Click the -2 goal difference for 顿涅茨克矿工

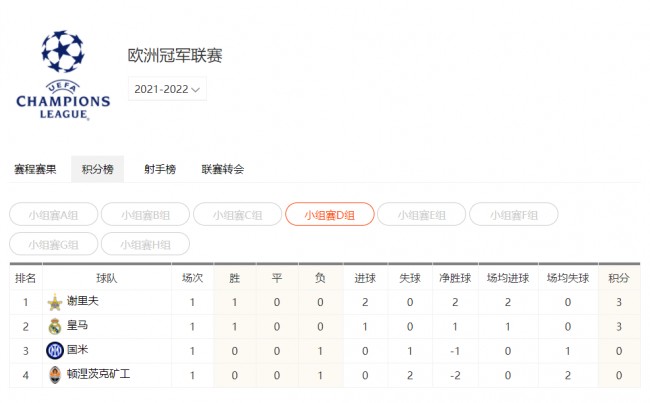pos(455,375)
